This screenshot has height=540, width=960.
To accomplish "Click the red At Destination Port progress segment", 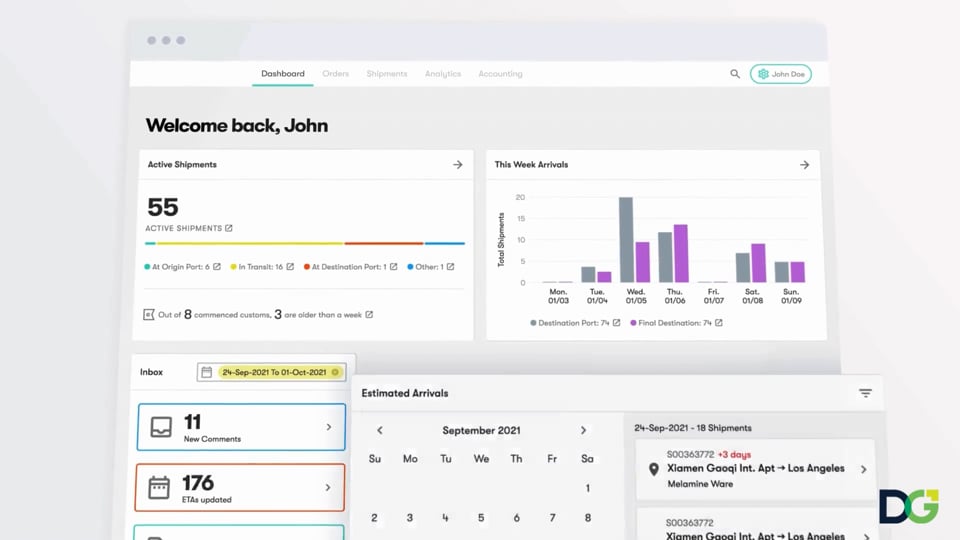I will 384,244.
